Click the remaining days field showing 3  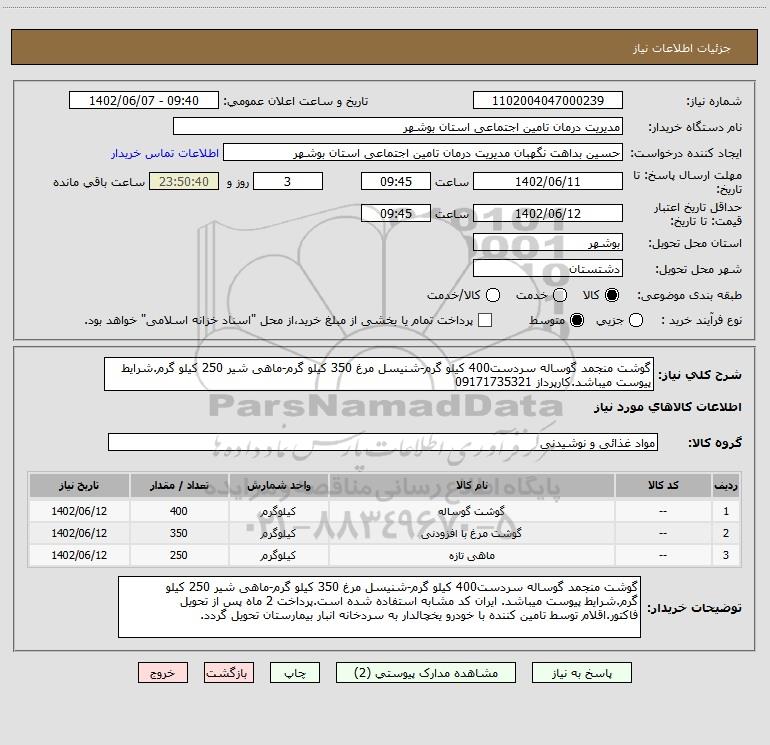[288, 182]
